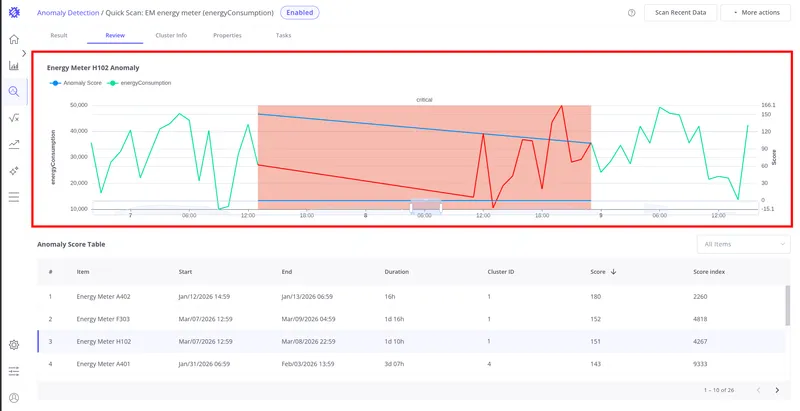Image resolution: width=800 pixels, height=411 pixels.
Task: Select the Energy Meter A401 row
Action: [411, 364]
